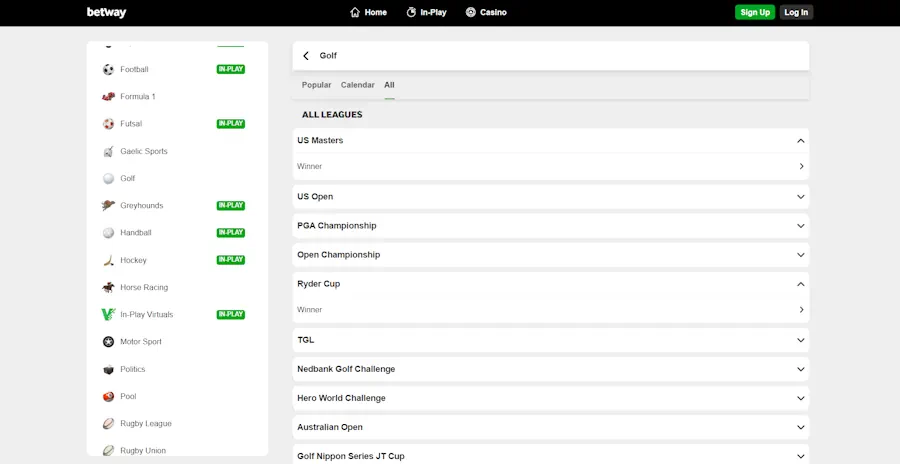
Task: Go back using the arrow beside Golf
Action: point(306,56)
